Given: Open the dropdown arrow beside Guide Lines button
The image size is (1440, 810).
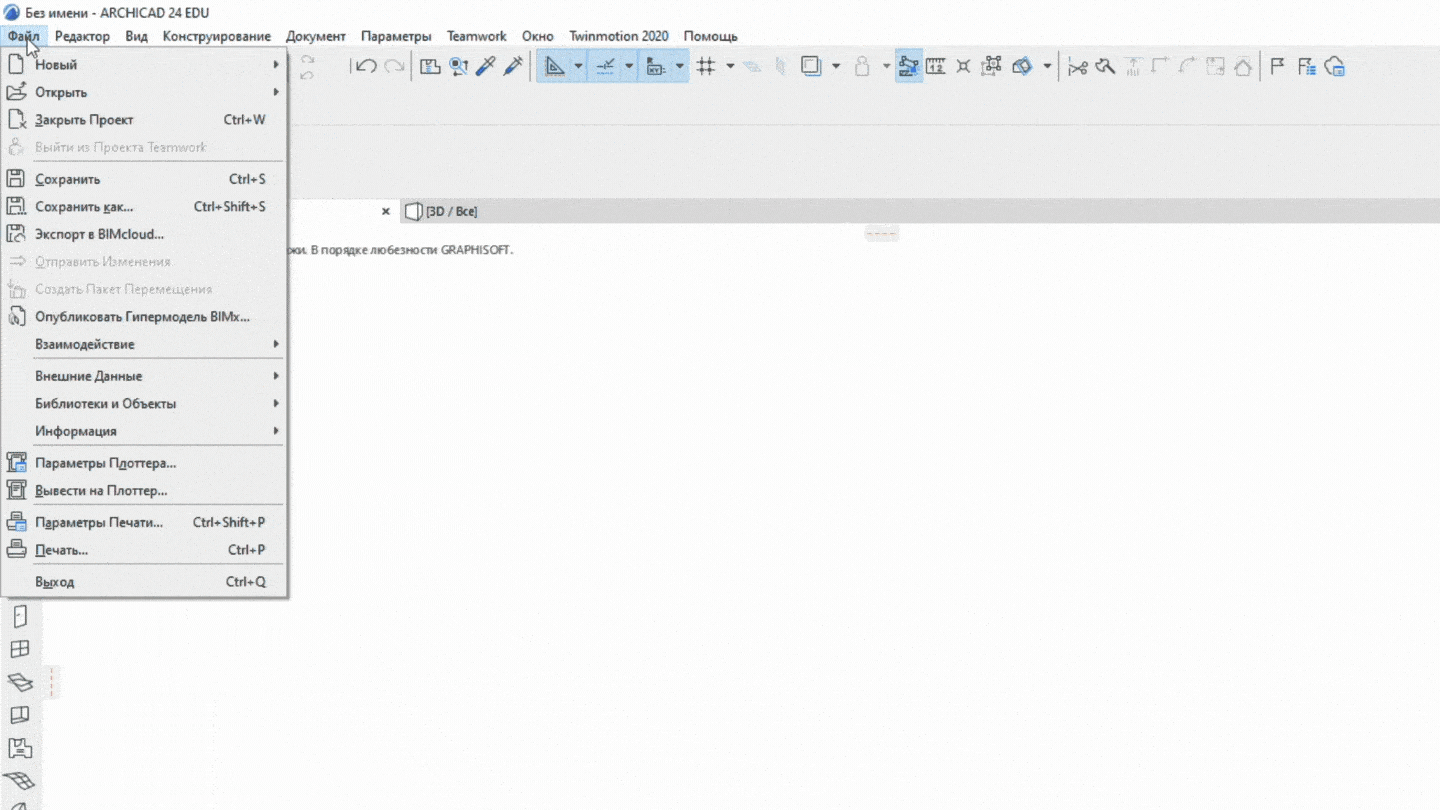Looking at the screenshot, I should [x=578, y=67].
